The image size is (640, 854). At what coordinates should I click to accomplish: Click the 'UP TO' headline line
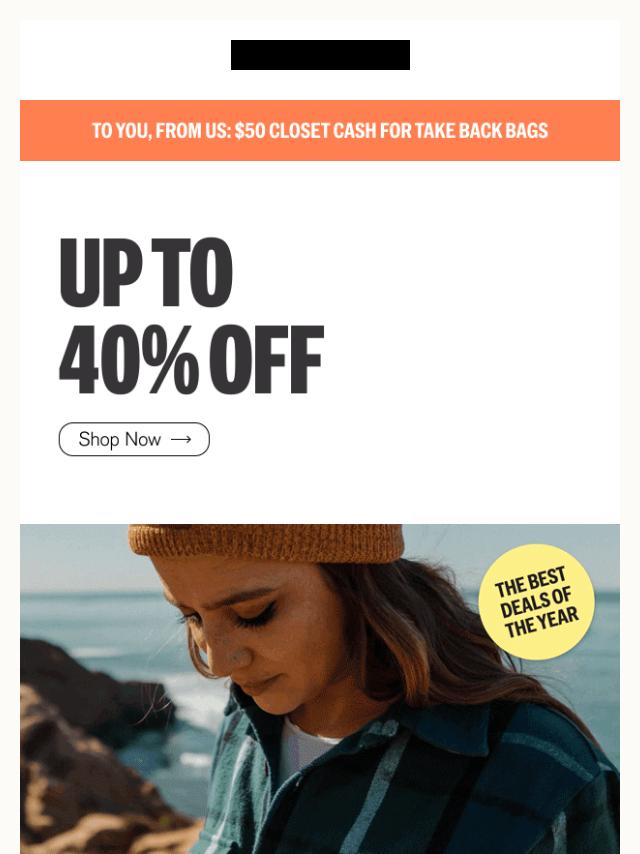(145, 272)
